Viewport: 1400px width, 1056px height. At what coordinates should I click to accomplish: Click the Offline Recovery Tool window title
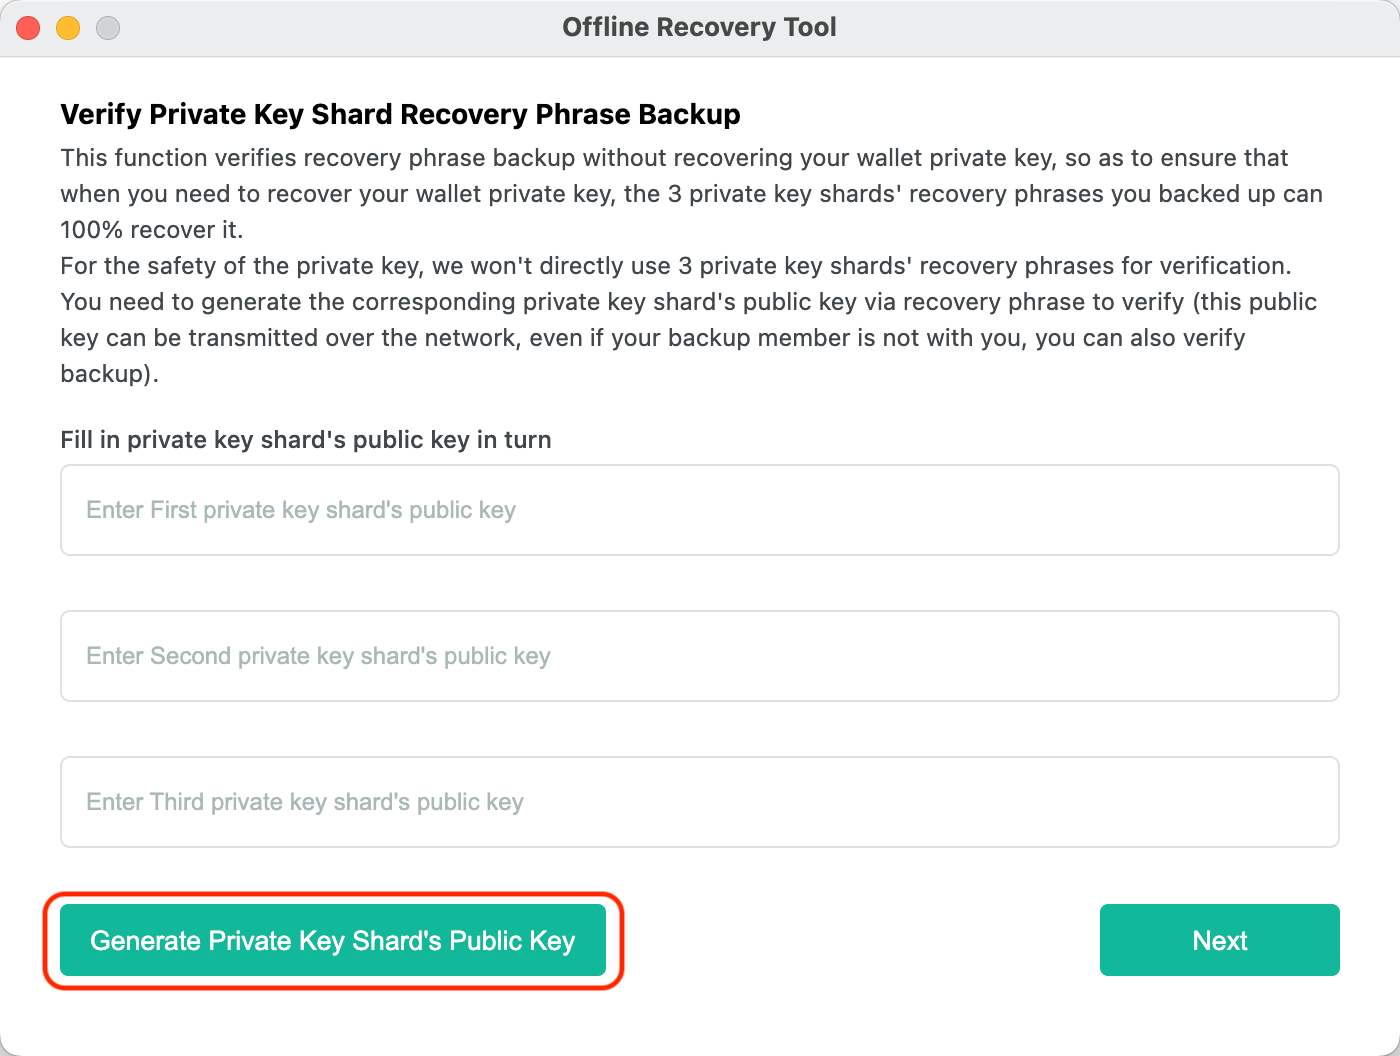coord(699,27)
